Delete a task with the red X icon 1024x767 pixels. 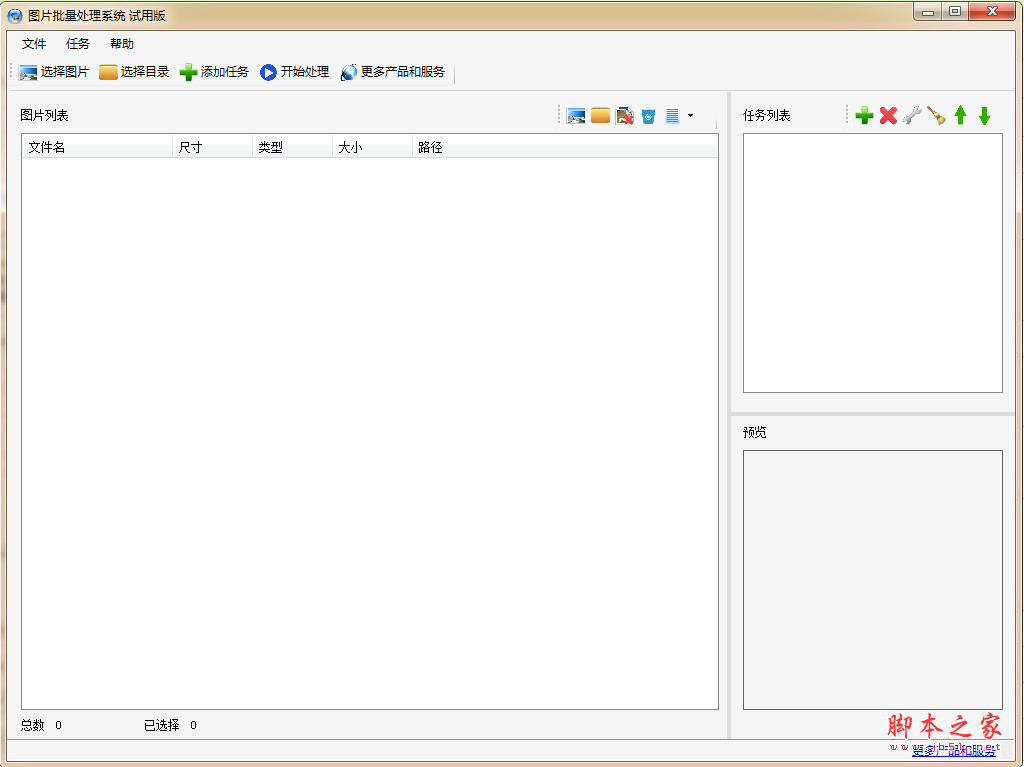point(888,115)
